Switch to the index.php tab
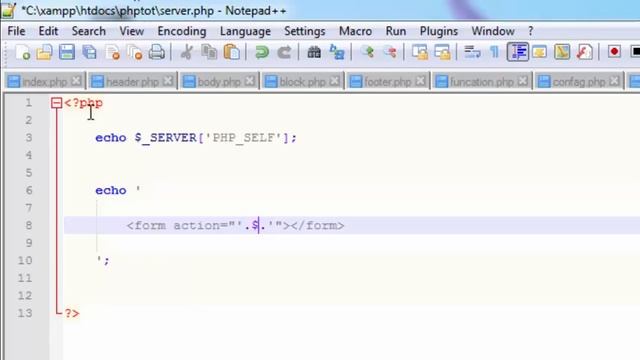 tap(44, 82)
